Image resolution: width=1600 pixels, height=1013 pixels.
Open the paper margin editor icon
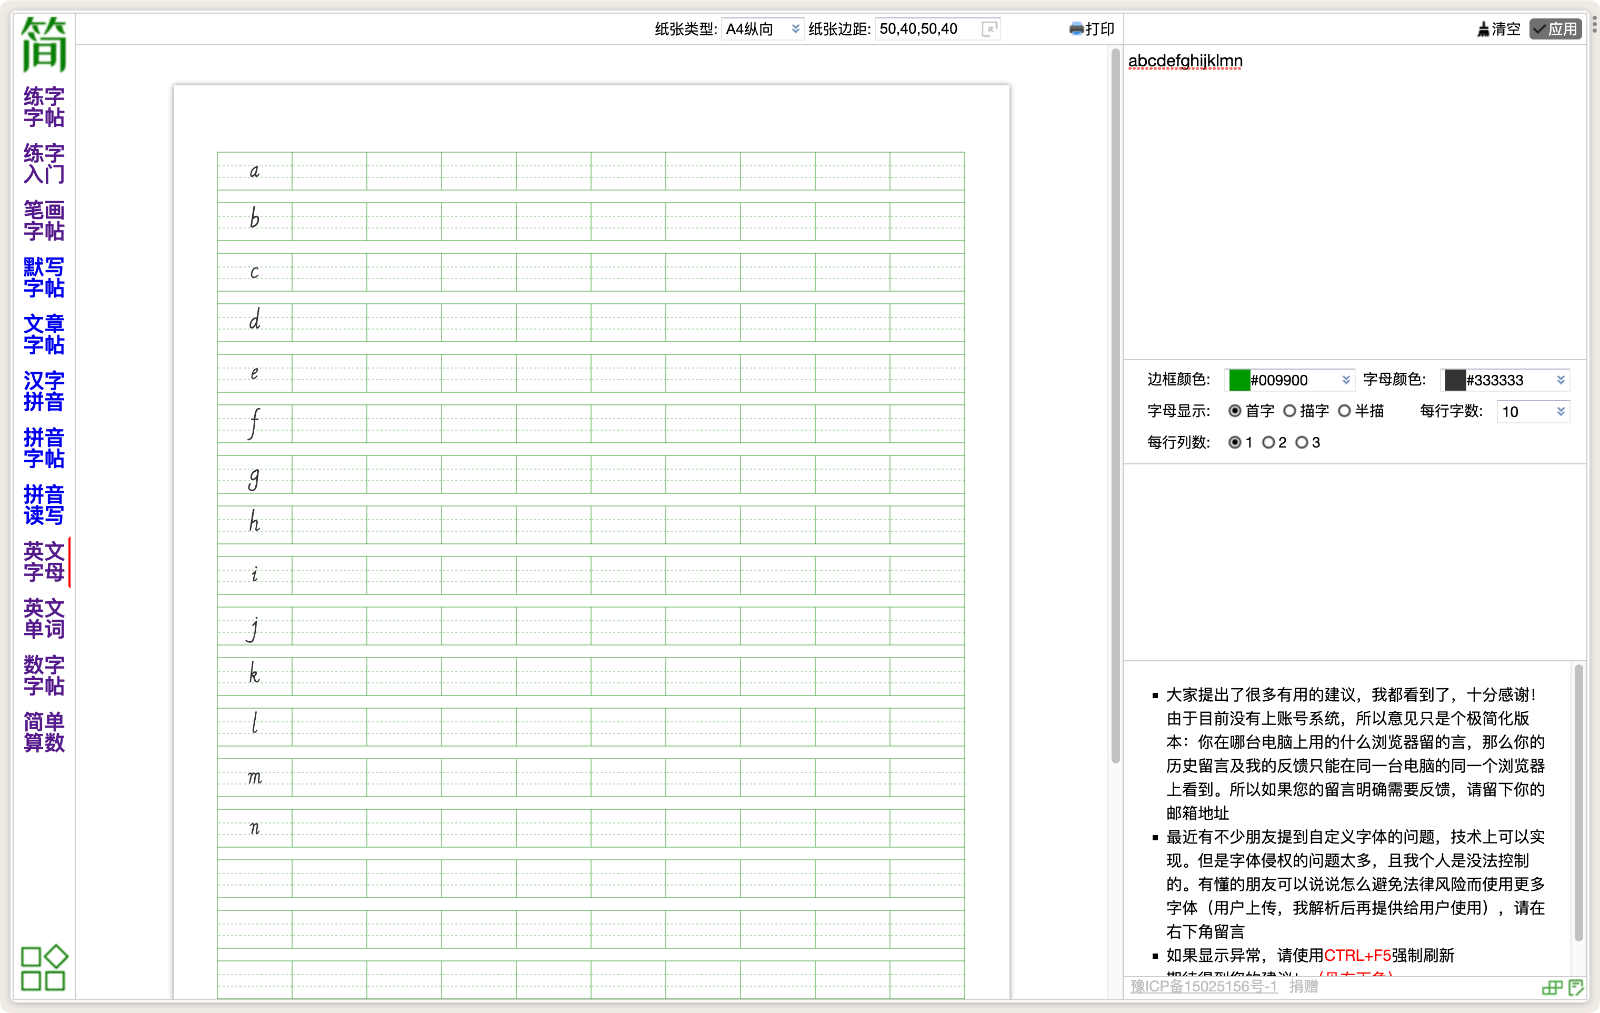[x=989, y=29]
